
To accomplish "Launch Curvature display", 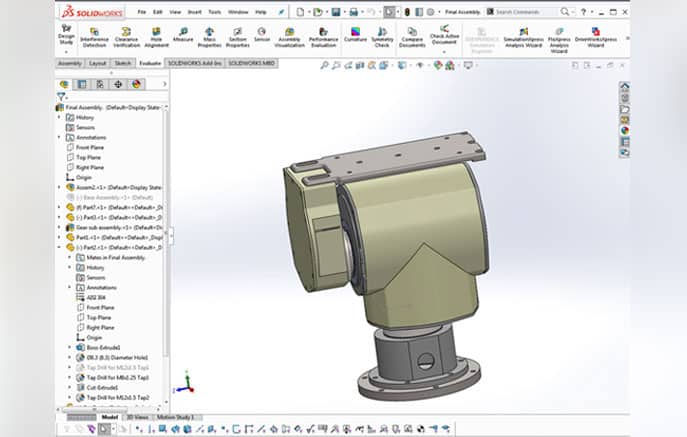I will (355, 35).
